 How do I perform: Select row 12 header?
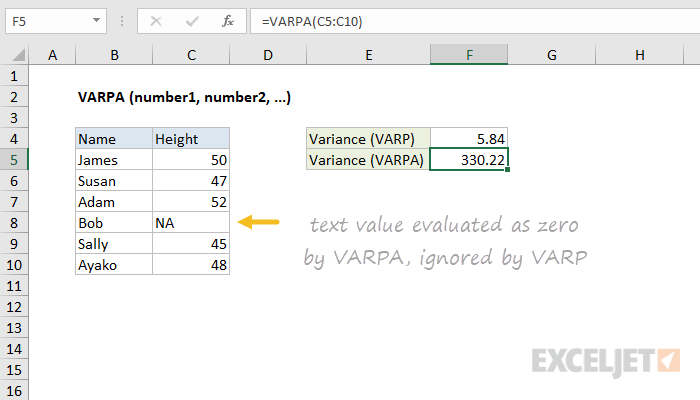pos(14,307)
